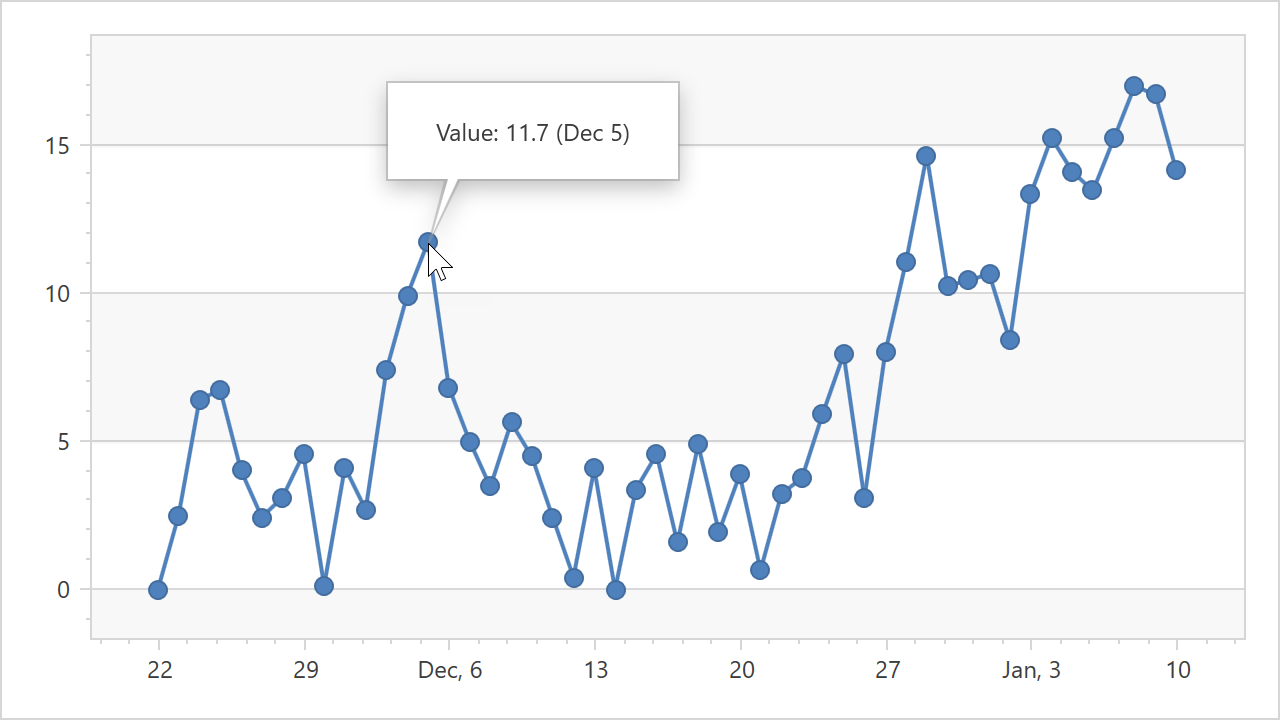Image resolution: width=1280 pixels, height=720 pixels.
Task: Click the "5" value label on y-axis
Action: (63, 442)
